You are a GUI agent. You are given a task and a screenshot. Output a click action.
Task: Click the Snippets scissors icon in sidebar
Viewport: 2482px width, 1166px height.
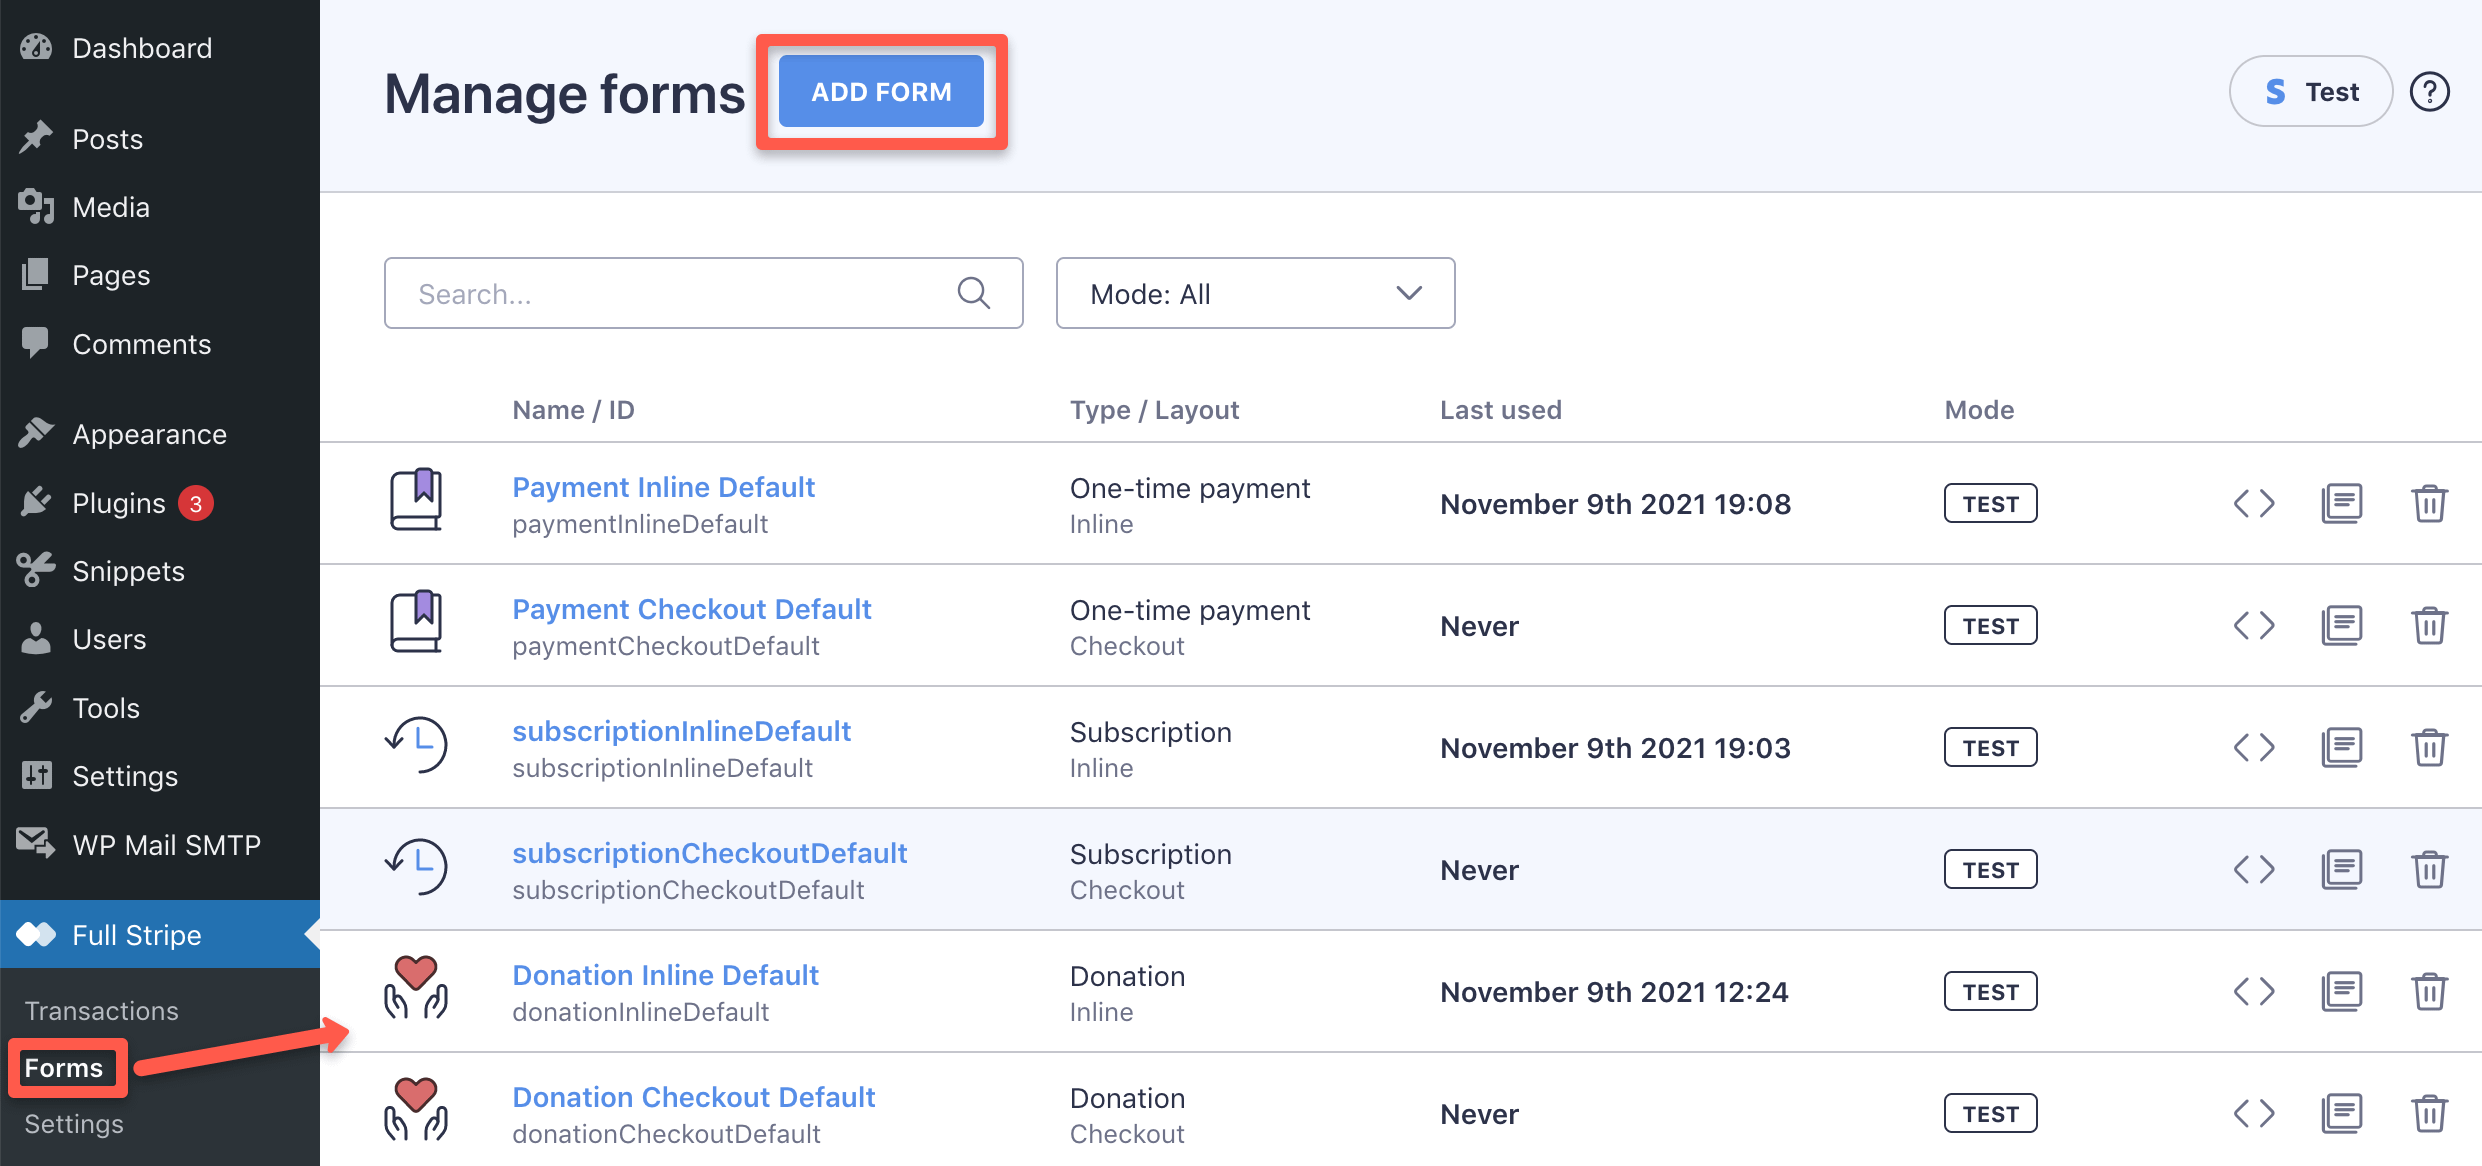coord(36,570)
